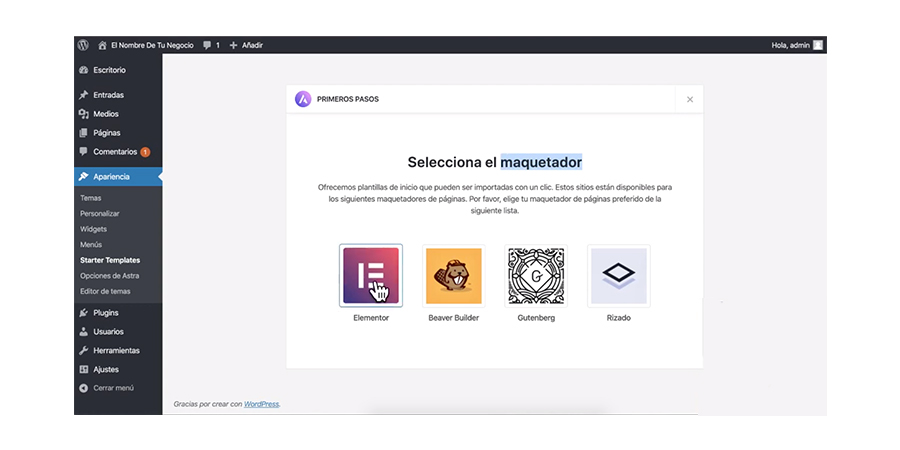Follow the WordPress footer link
This screenshot has width=900, height=450.
261,404
